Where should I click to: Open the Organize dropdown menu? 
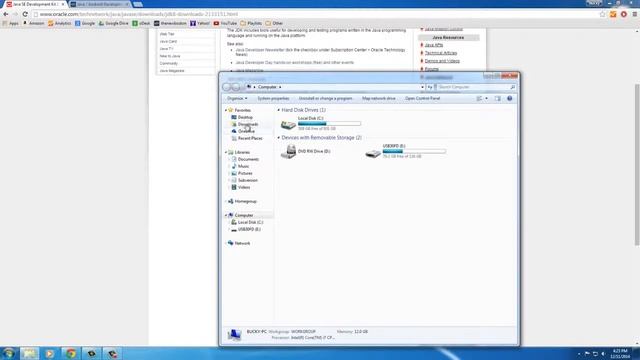237,98
